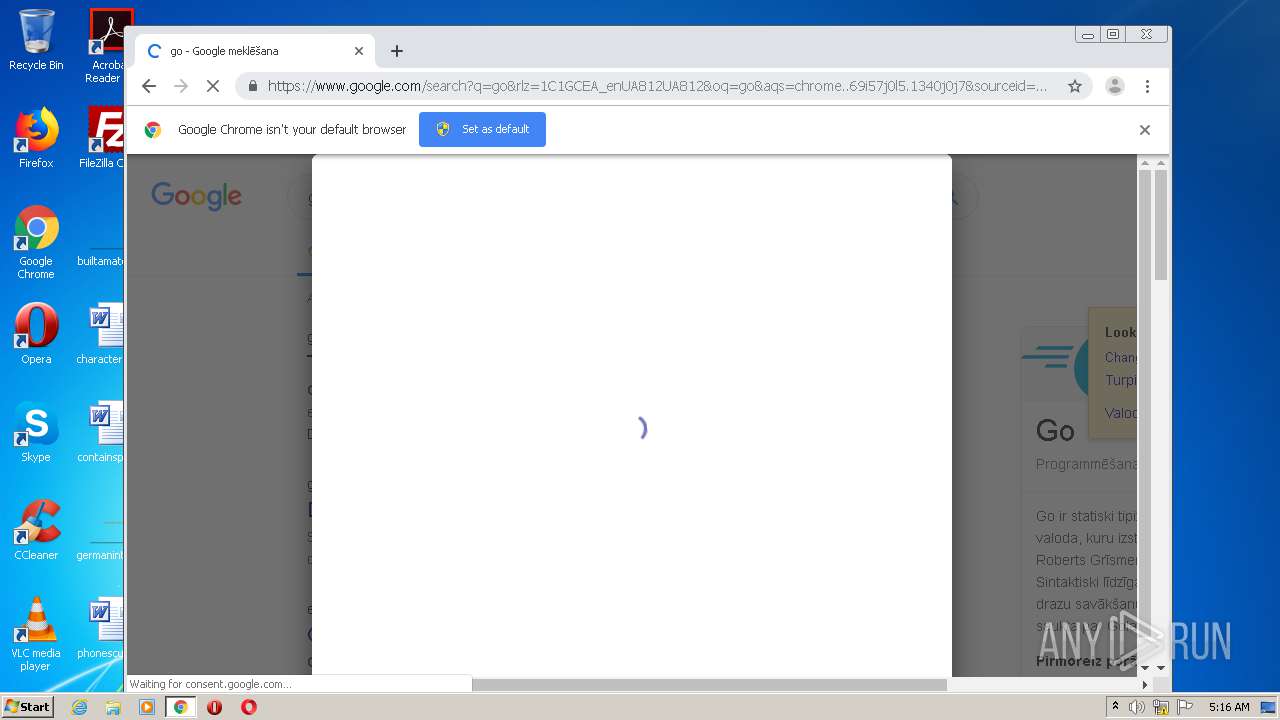Click the address bar URL field

click(x=657, y=86)
